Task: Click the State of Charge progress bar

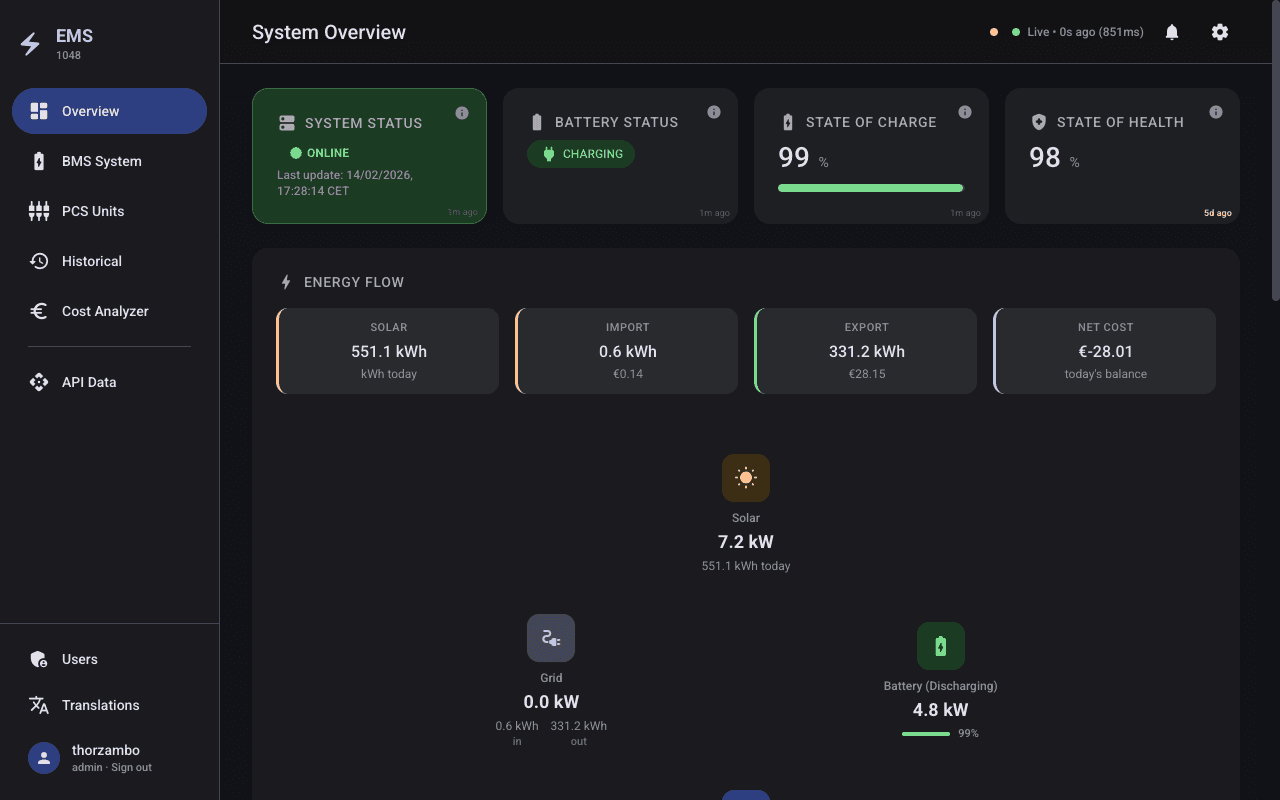Action: point(870,188)
